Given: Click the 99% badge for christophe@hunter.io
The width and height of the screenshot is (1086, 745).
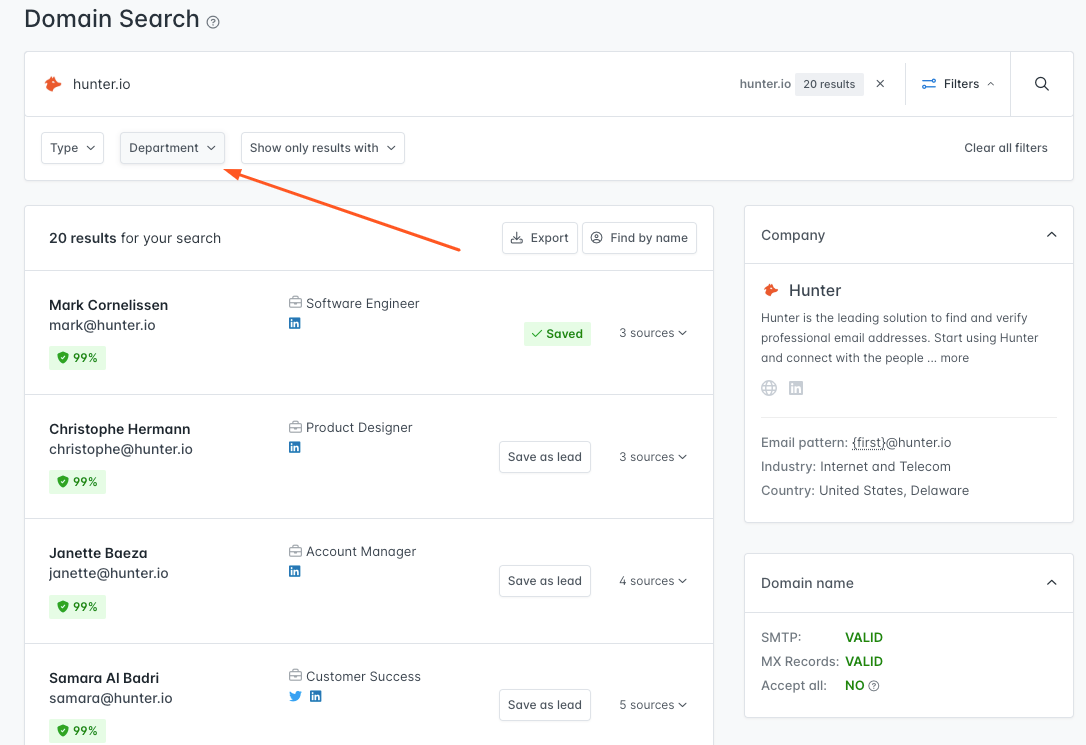Looking at the screenshot, I should pos(78,482).
